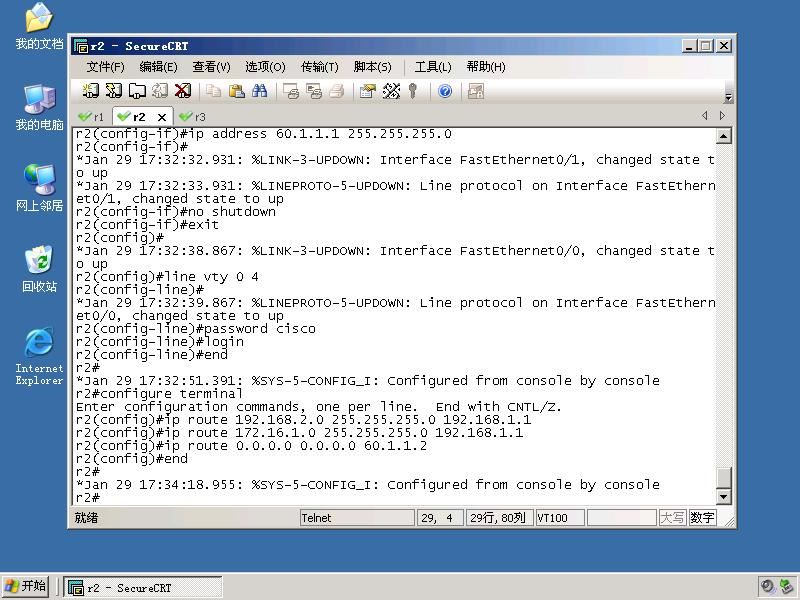Click the terminal scrollbar down arrow

723,496
